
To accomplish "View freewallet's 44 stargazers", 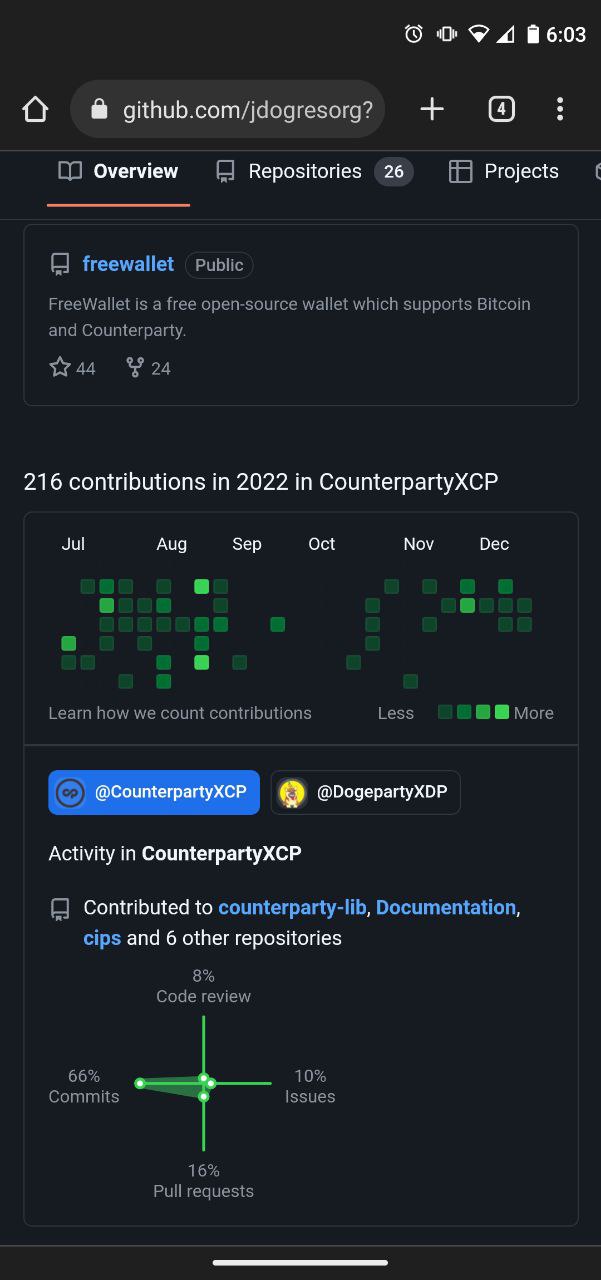I will click(x=72, y=368).
